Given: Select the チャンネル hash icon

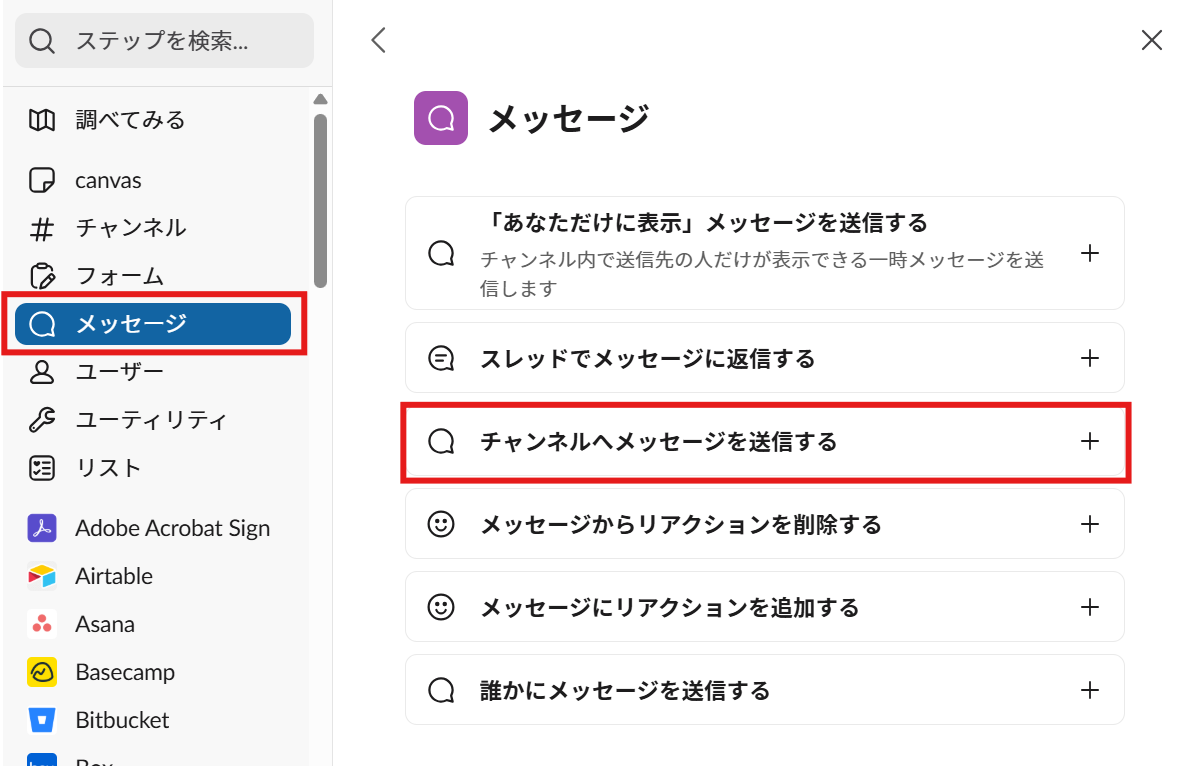Looking at the screenshot, I should click(42, 229).
